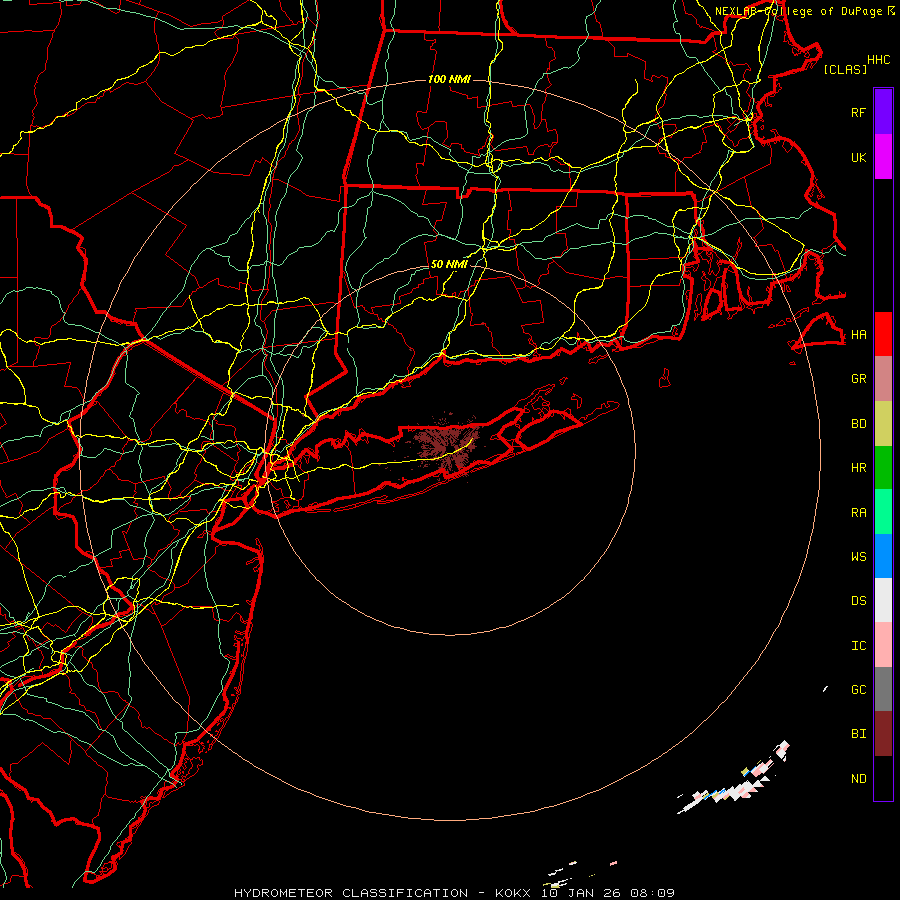Viewport: 900px width, 900px height.
Task: Click the GR legend label
Action: [858, 379]
